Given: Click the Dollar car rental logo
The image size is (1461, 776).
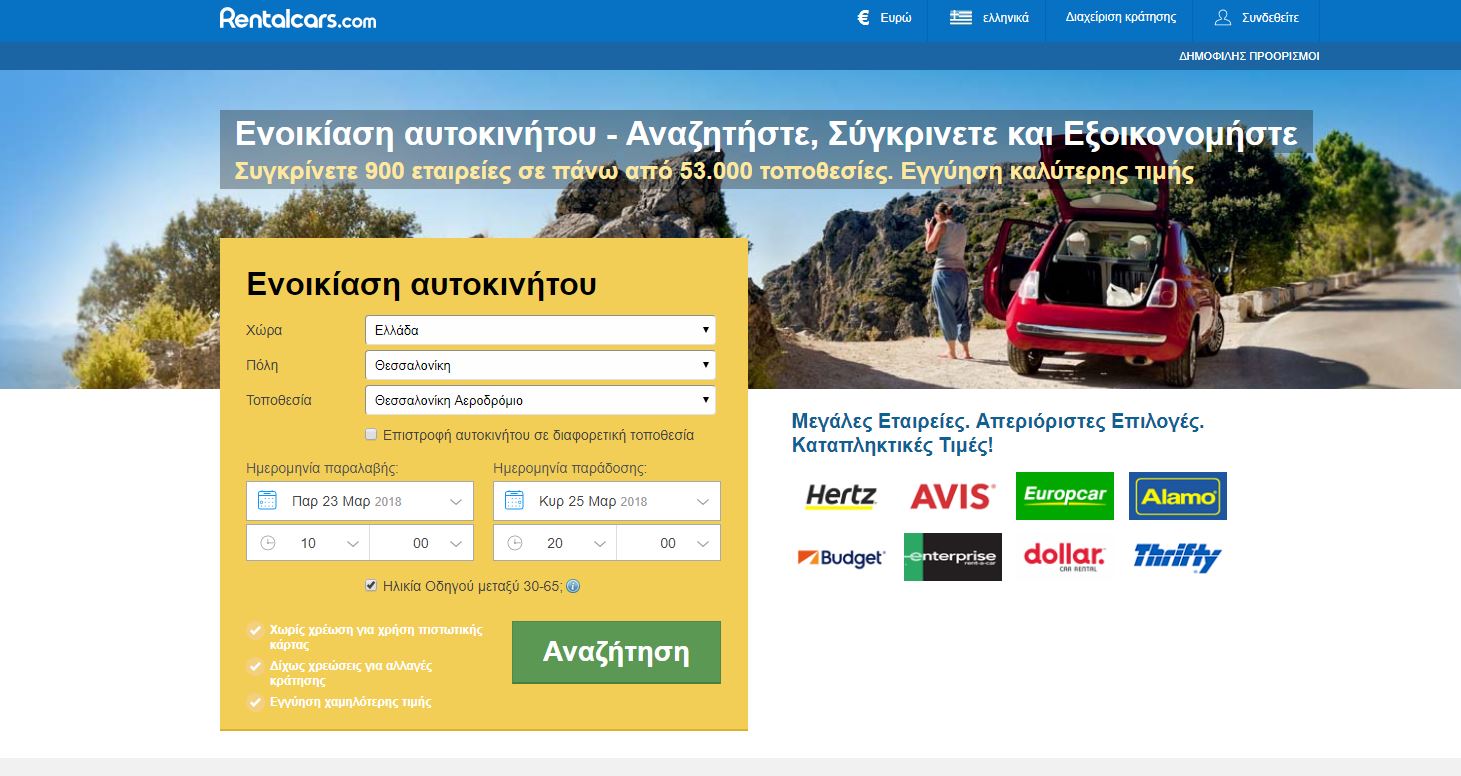Looking at the screenshot, I should point(1065,557).
